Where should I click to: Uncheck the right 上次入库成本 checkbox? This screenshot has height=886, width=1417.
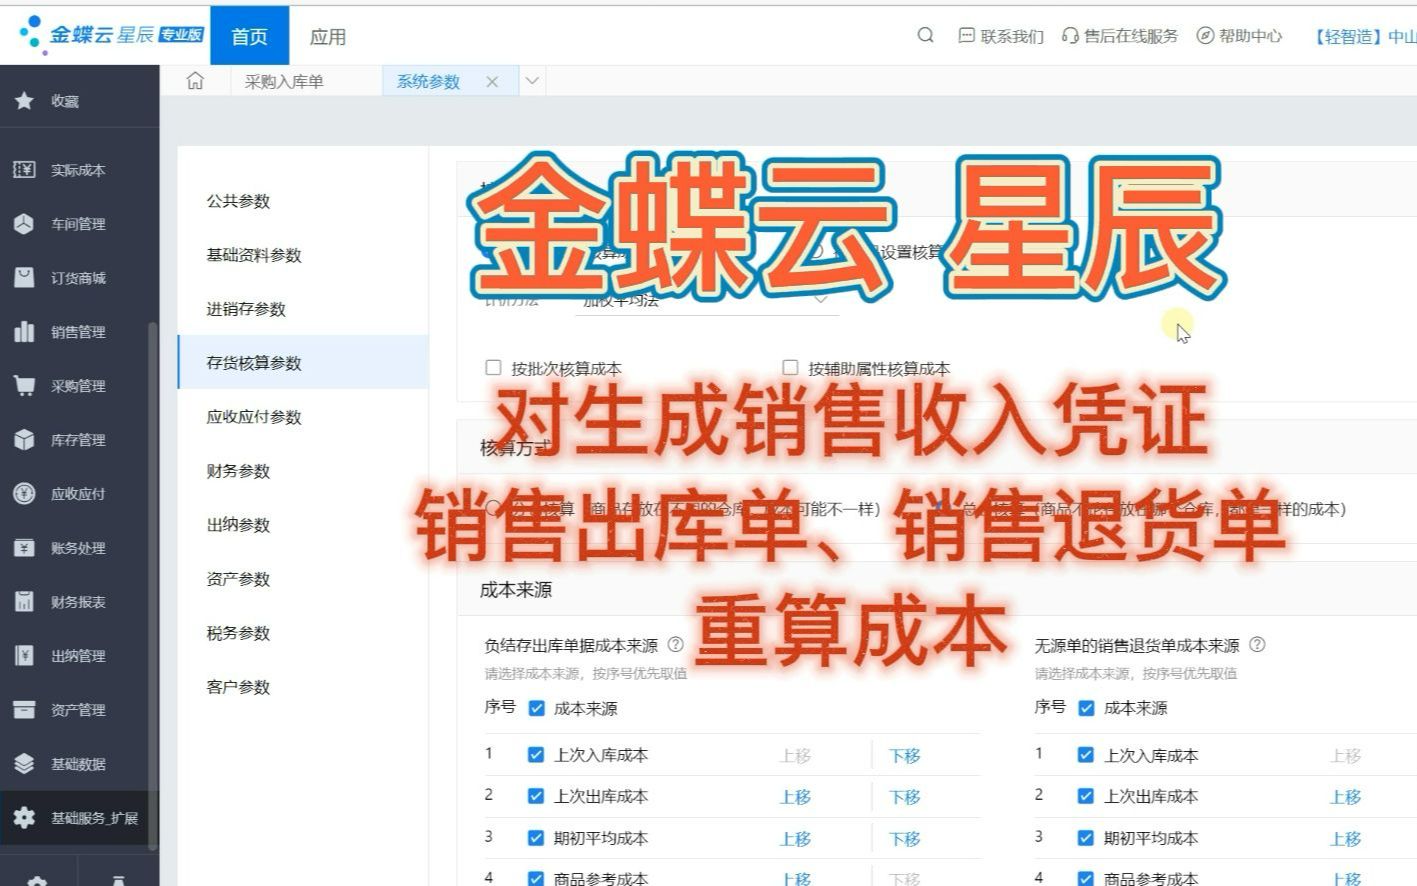point(1086,755)
